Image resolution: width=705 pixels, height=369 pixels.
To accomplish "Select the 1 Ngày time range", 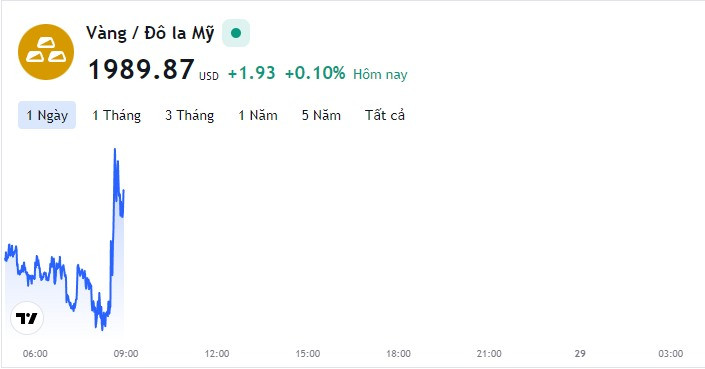I will click(47, 115).
